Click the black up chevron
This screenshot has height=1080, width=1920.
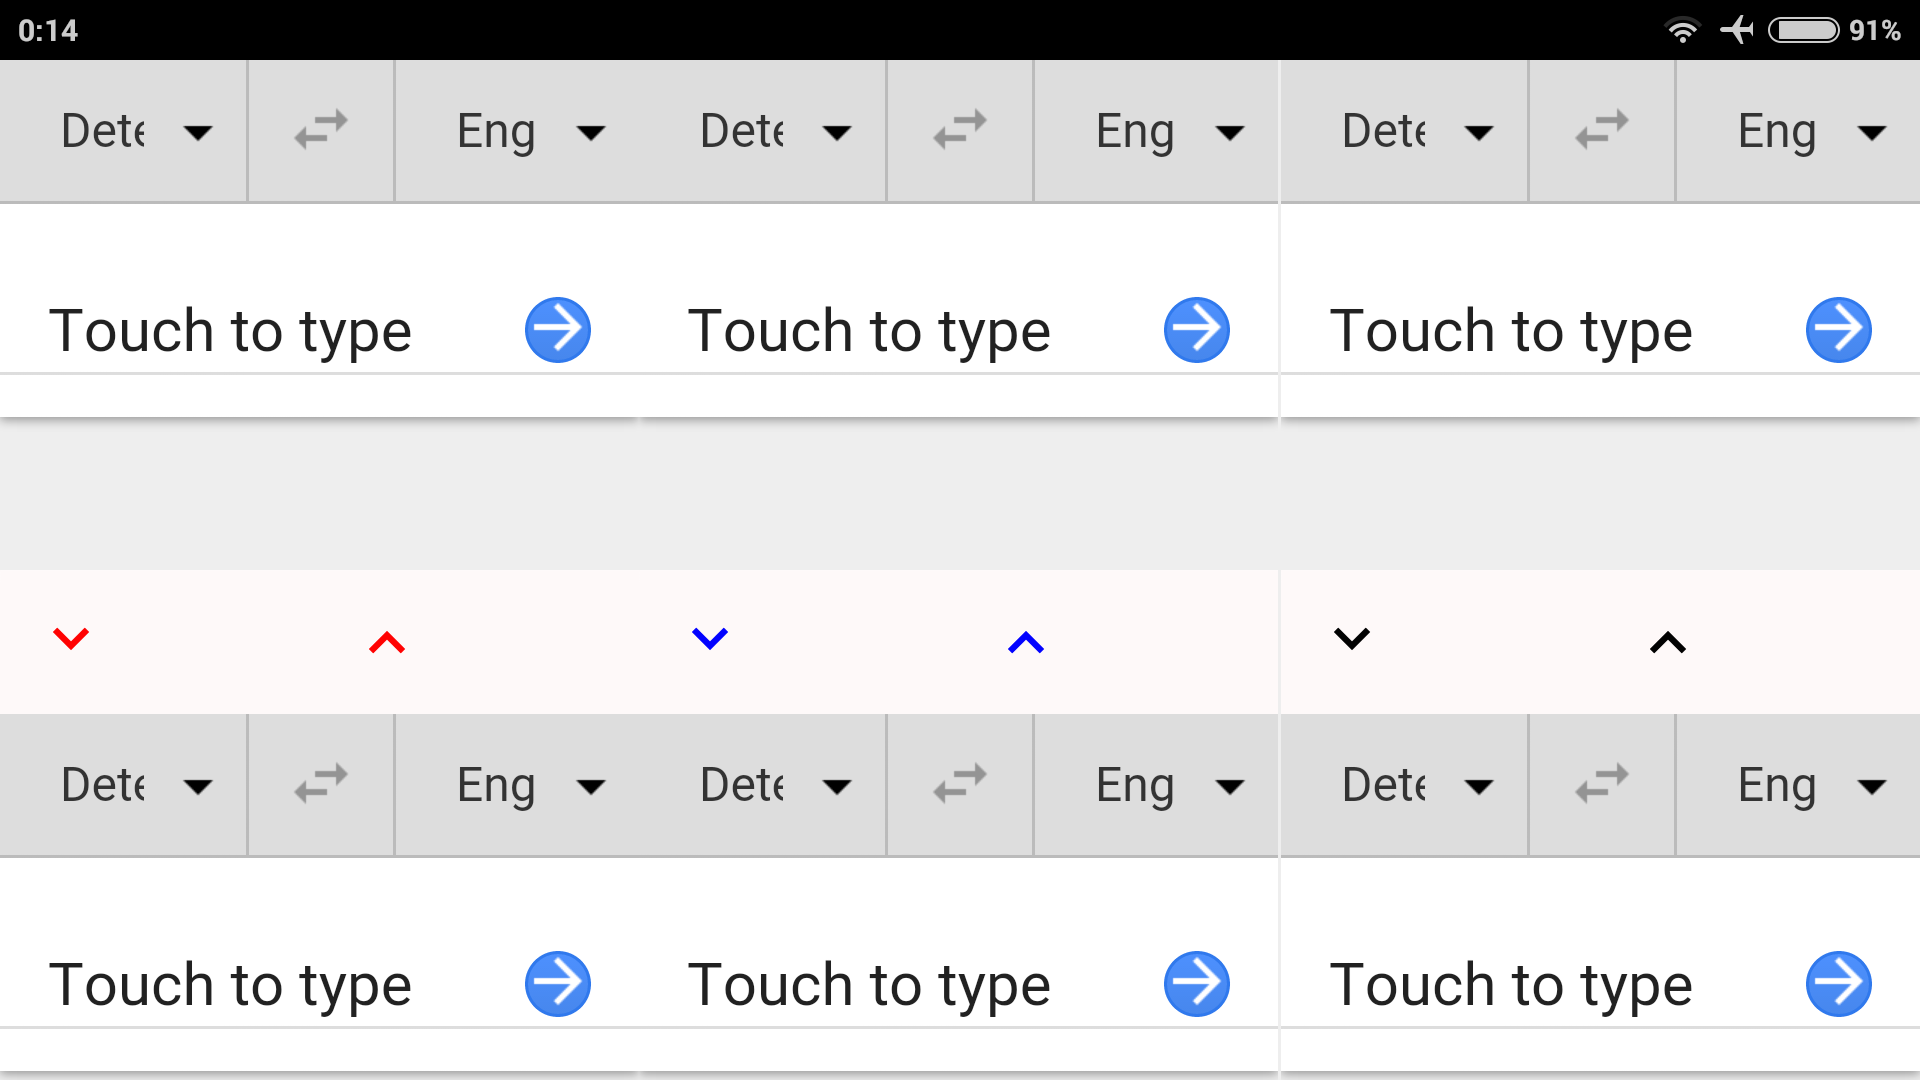pos(1668,643)
